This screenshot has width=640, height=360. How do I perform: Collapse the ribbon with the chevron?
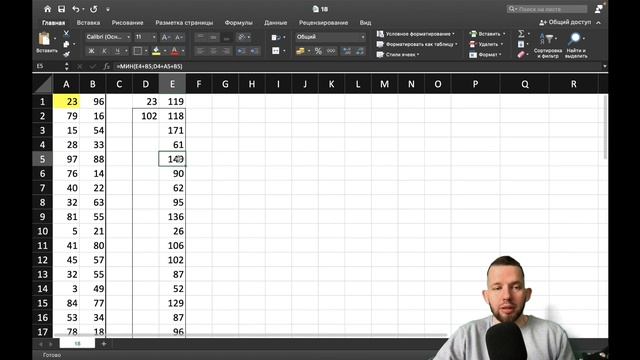(x=598, y=22)
